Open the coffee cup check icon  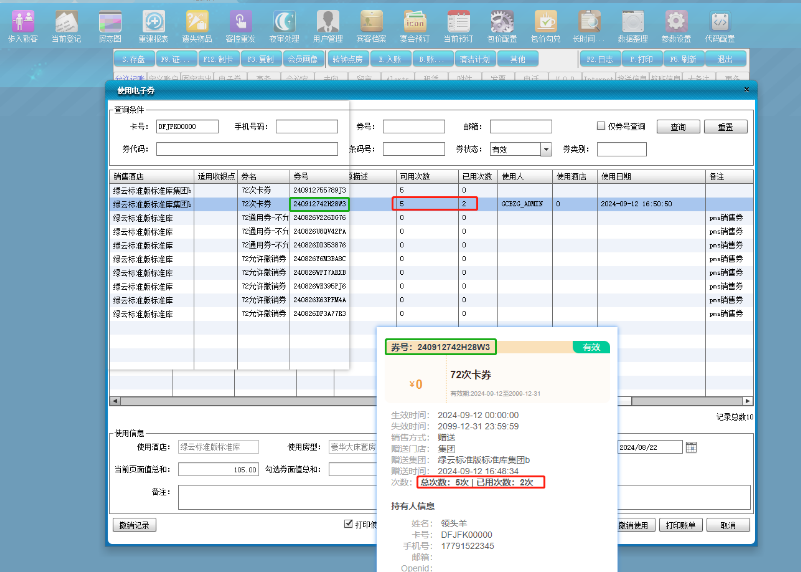click(546, 27)
